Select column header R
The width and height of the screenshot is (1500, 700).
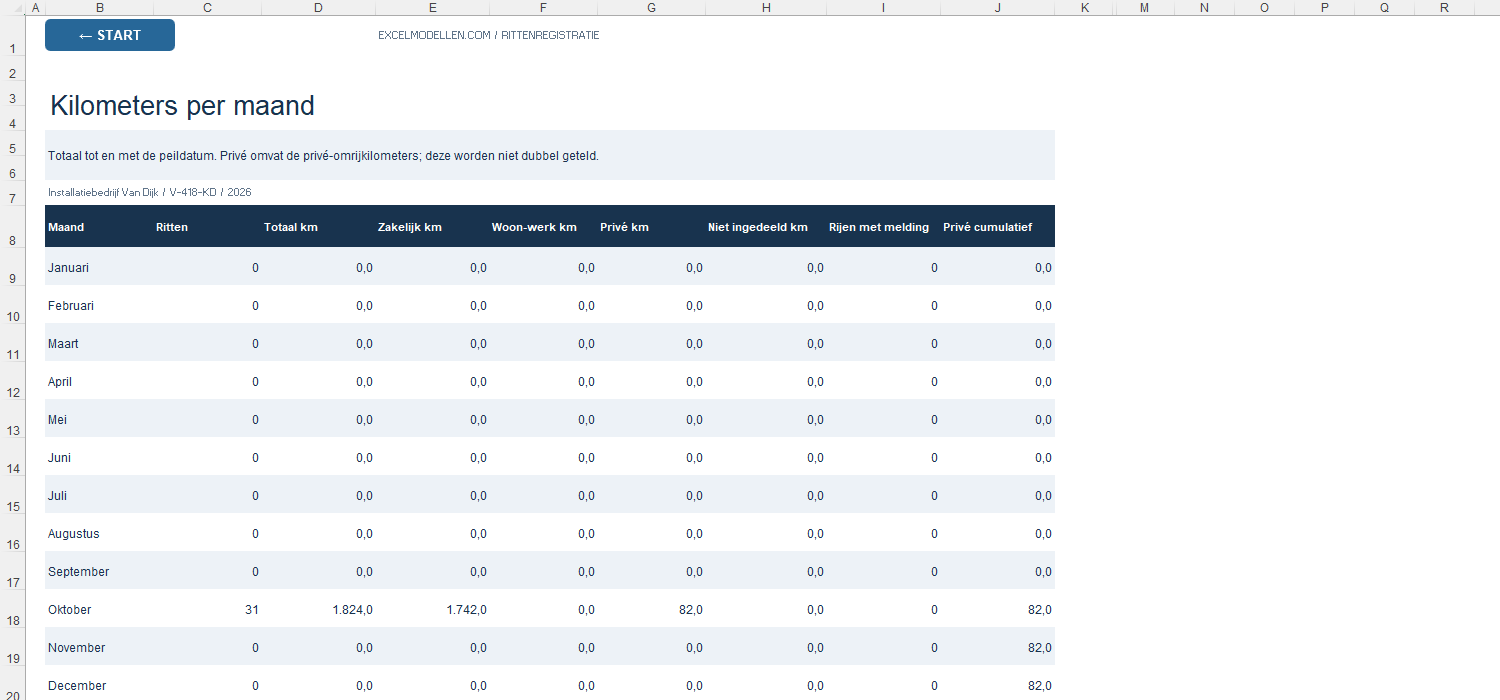pos(1445,8)
